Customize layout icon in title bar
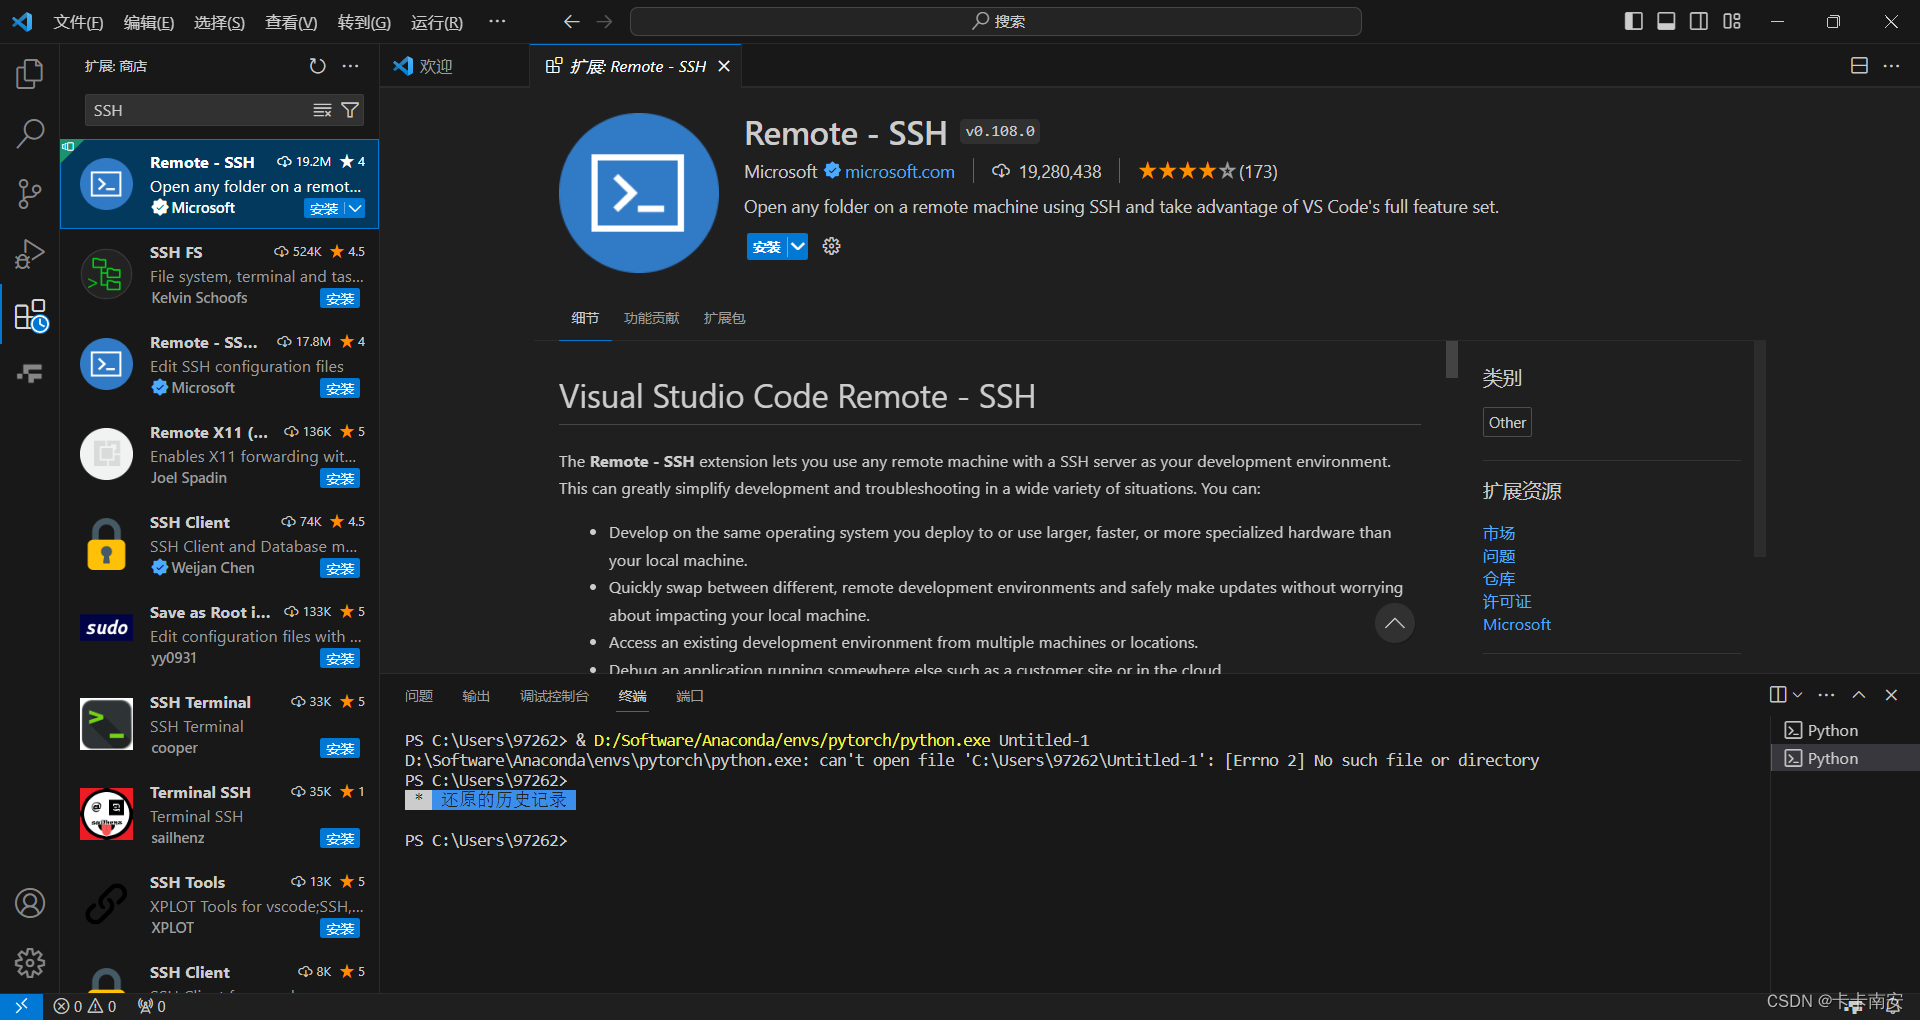Image resolution: width=1920 pixels, height=1020 pixels. tap(1732, 21)
